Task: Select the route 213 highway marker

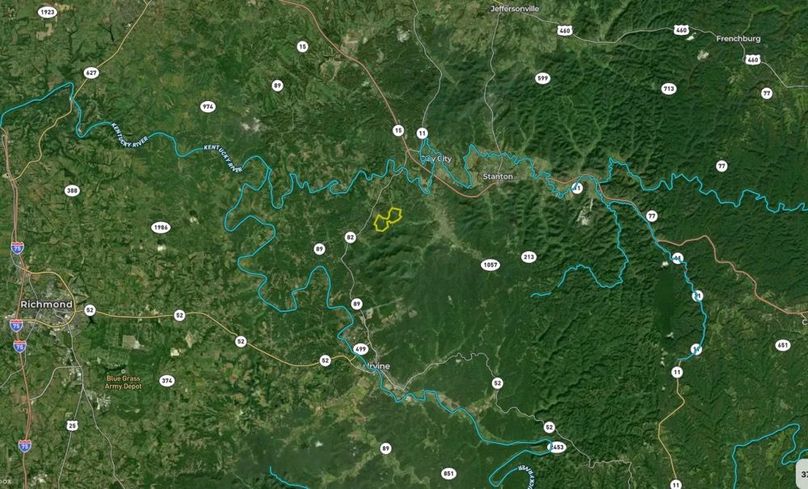Action: [529, 257]
